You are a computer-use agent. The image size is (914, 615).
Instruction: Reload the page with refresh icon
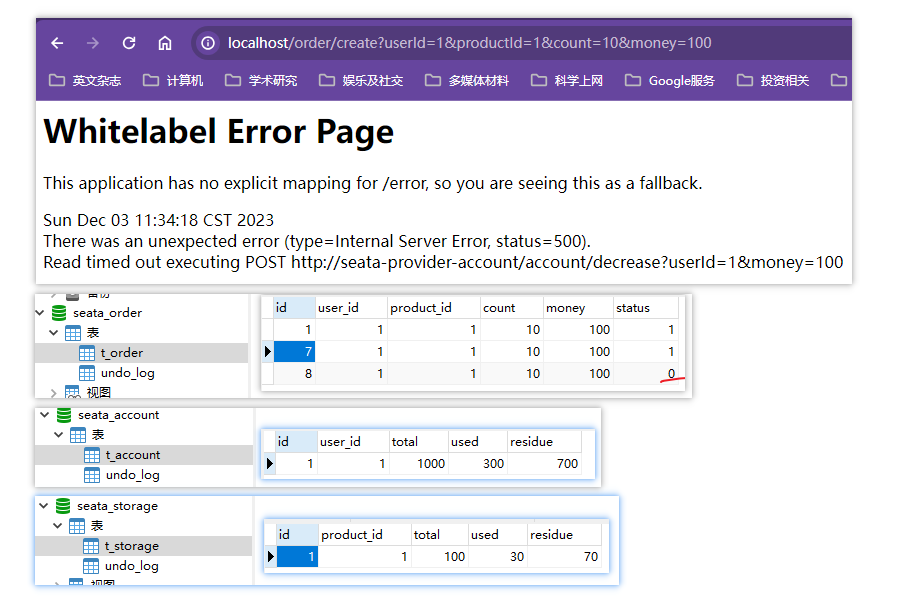(x=129, y=43)
